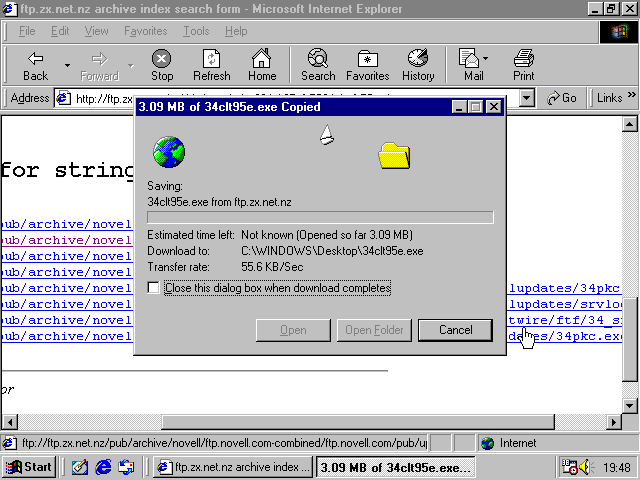
Task: Open the Windows Start menu
Action: (28, 467)
